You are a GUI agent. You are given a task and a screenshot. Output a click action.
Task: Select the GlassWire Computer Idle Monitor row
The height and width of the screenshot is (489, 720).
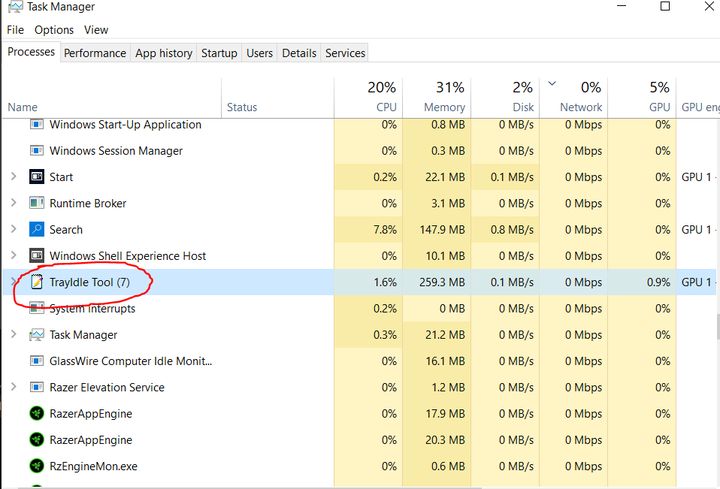(x=130, y=361)
